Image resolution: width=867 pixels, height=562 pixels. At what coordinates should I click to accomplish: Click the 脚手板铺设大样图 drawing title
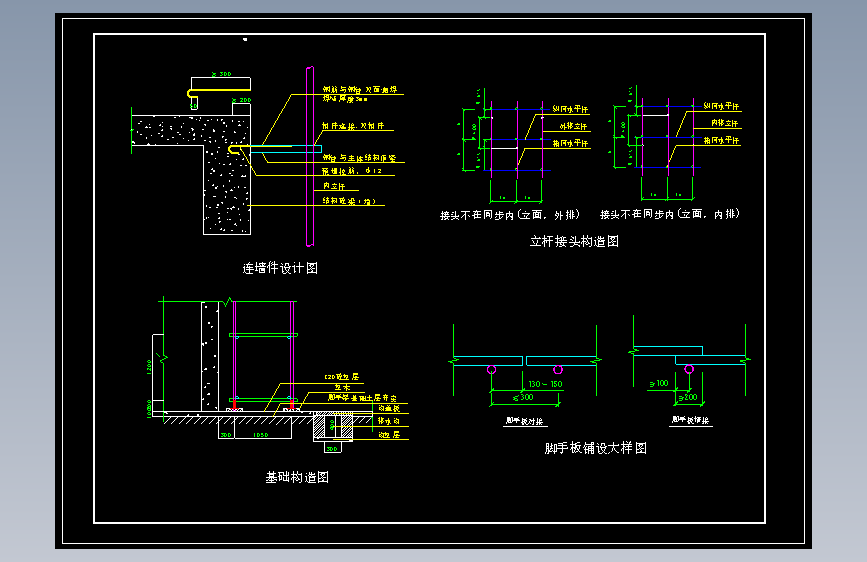pyautogui.click(x=596, y=448)
